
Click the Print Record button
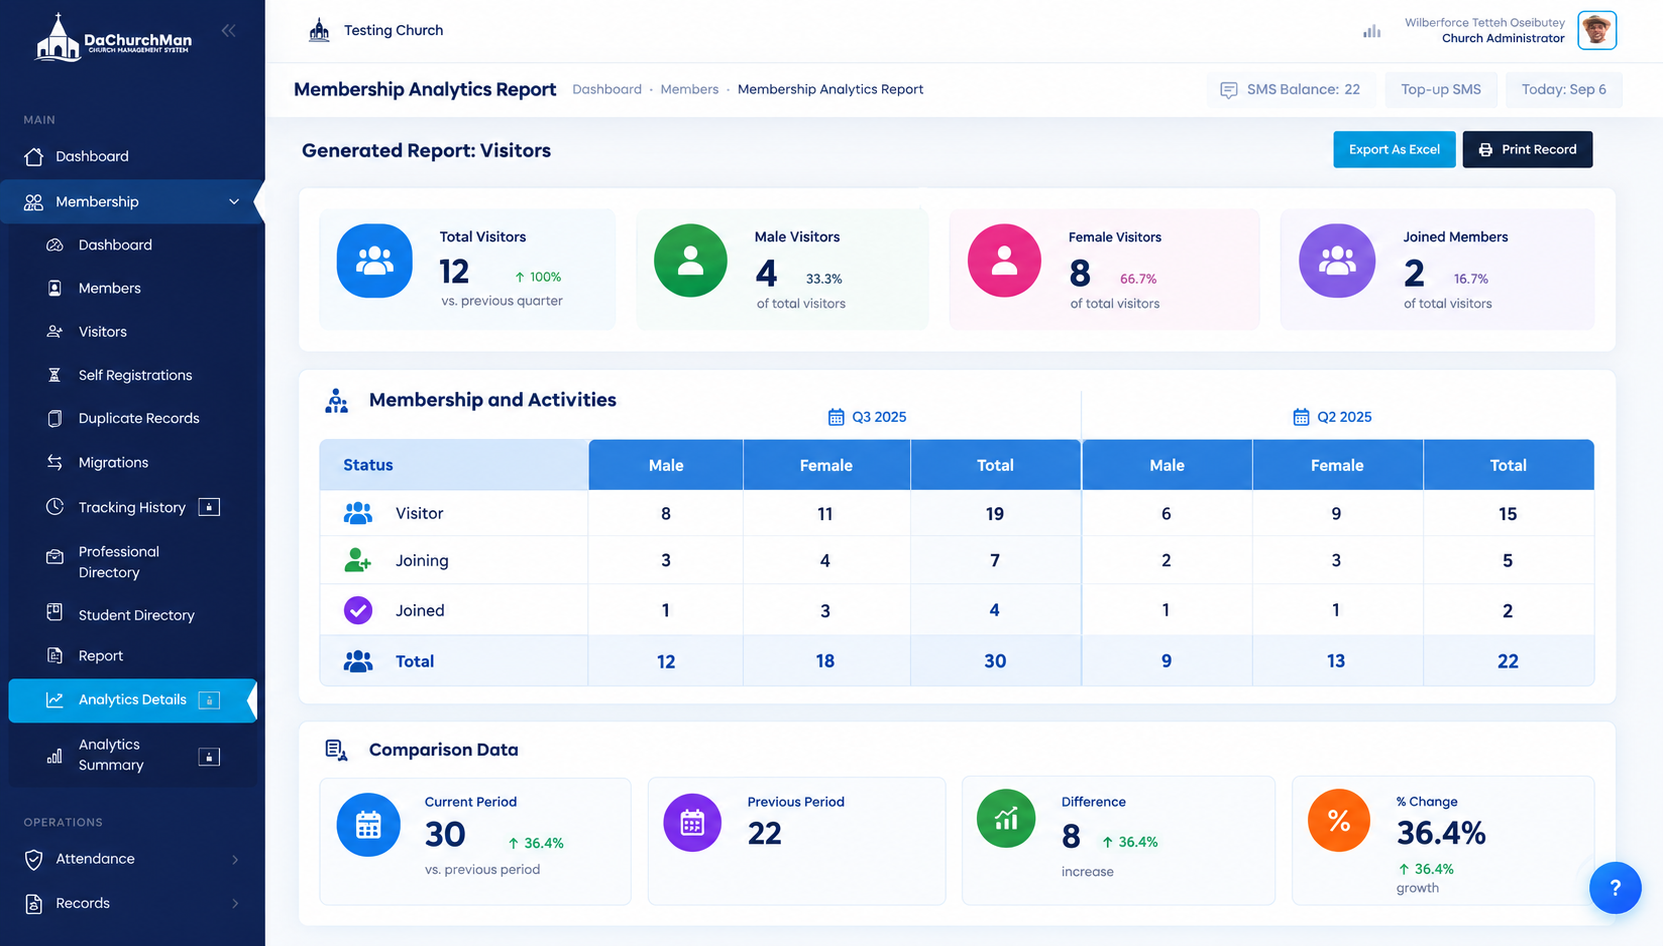tap(1527, 150)
